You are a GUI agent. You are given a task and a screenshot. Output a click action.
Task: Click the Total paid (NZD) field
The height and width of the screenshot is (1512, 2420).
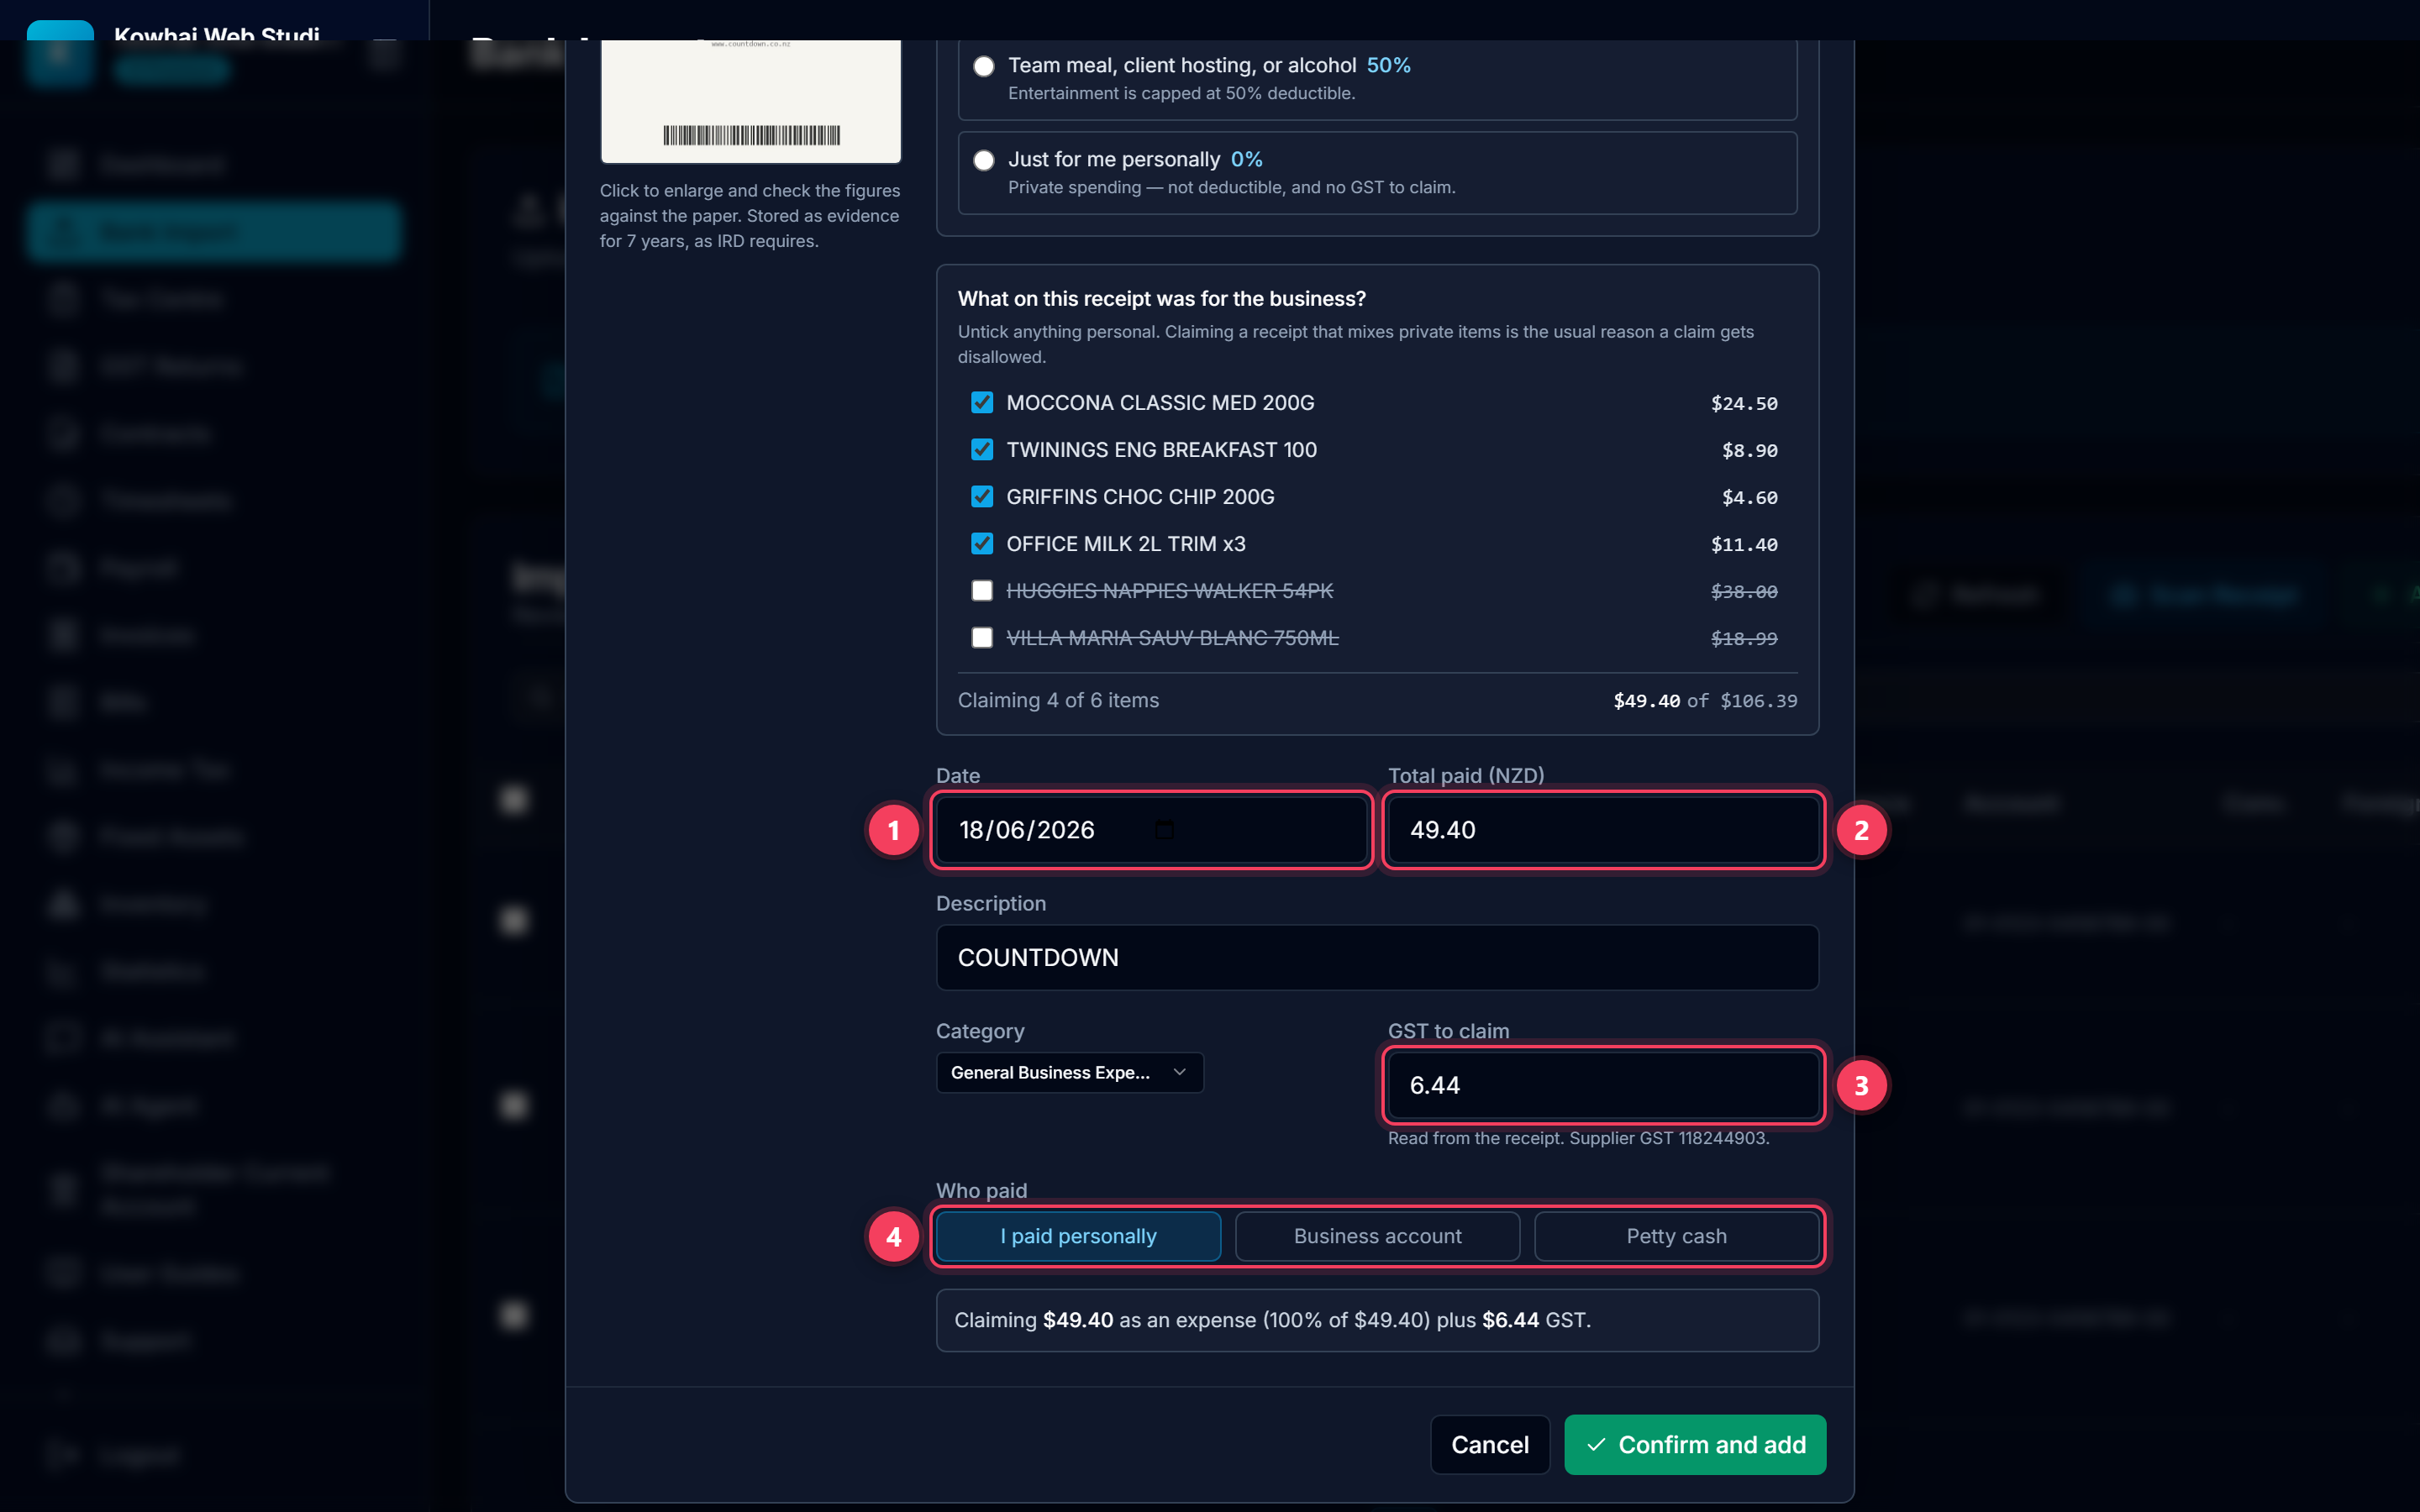coord(1603,829)
